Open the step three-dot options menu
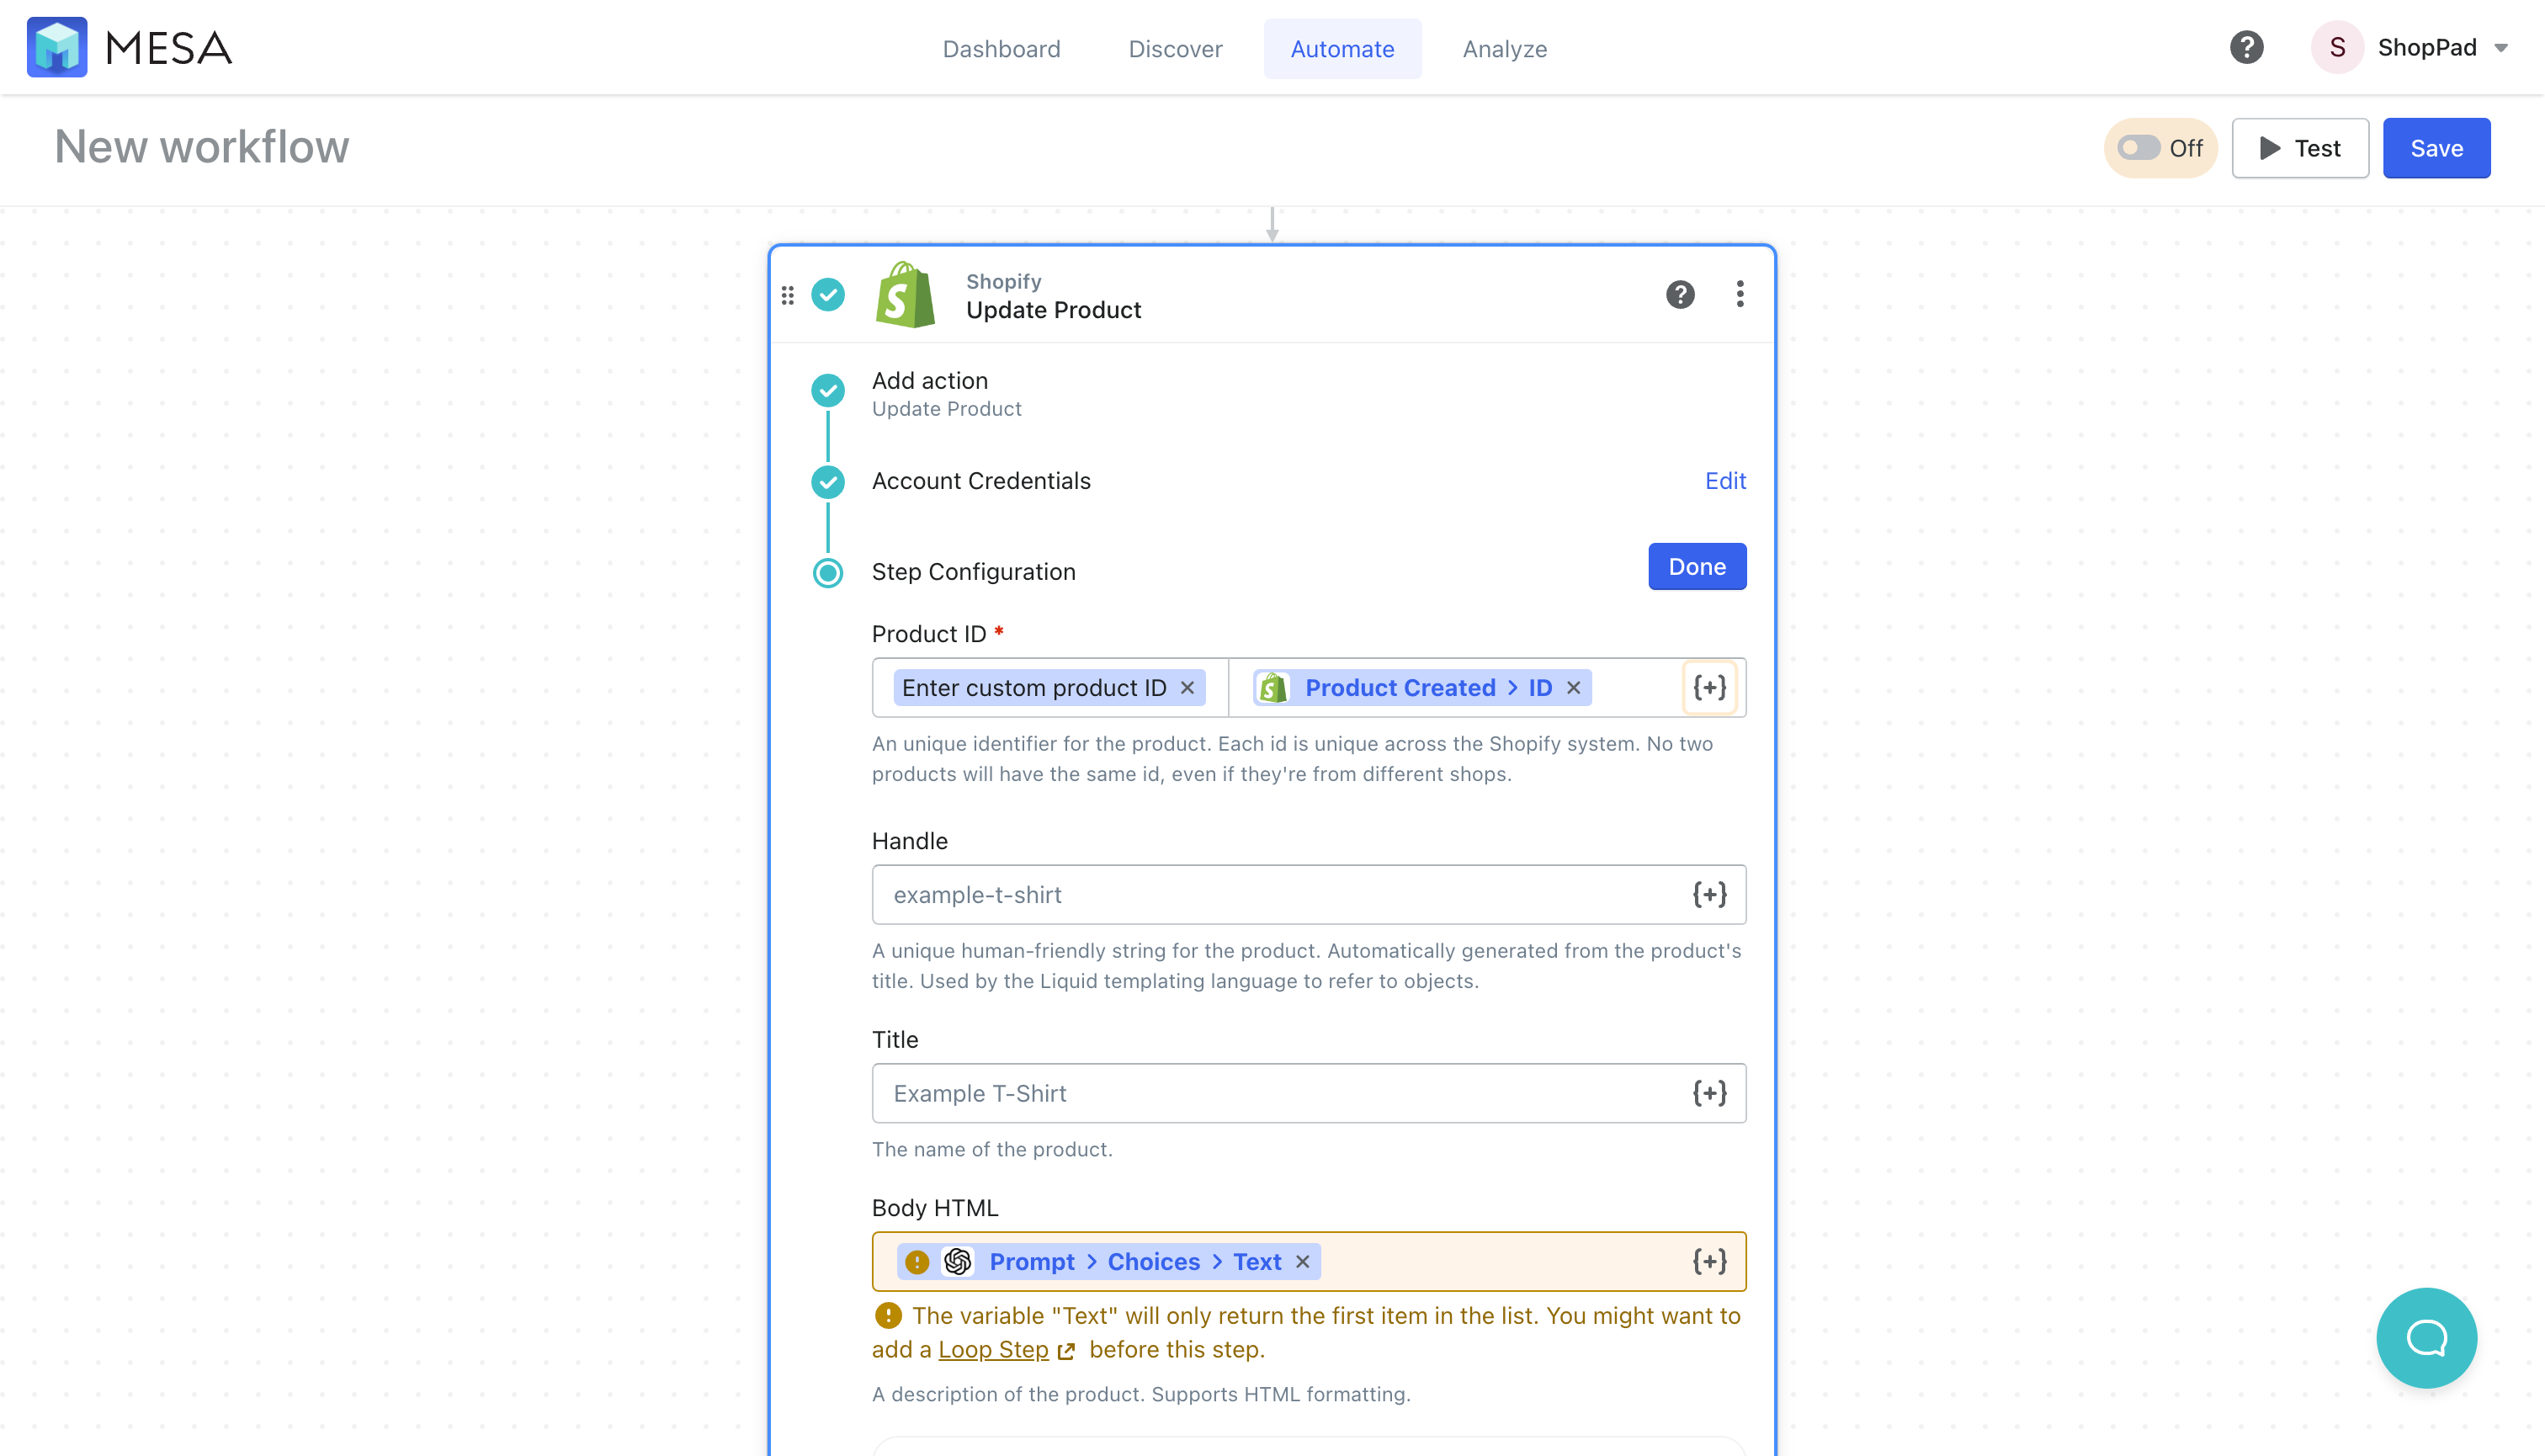The height and width of the screenshot is (1456, 2545). (1740, 294)
